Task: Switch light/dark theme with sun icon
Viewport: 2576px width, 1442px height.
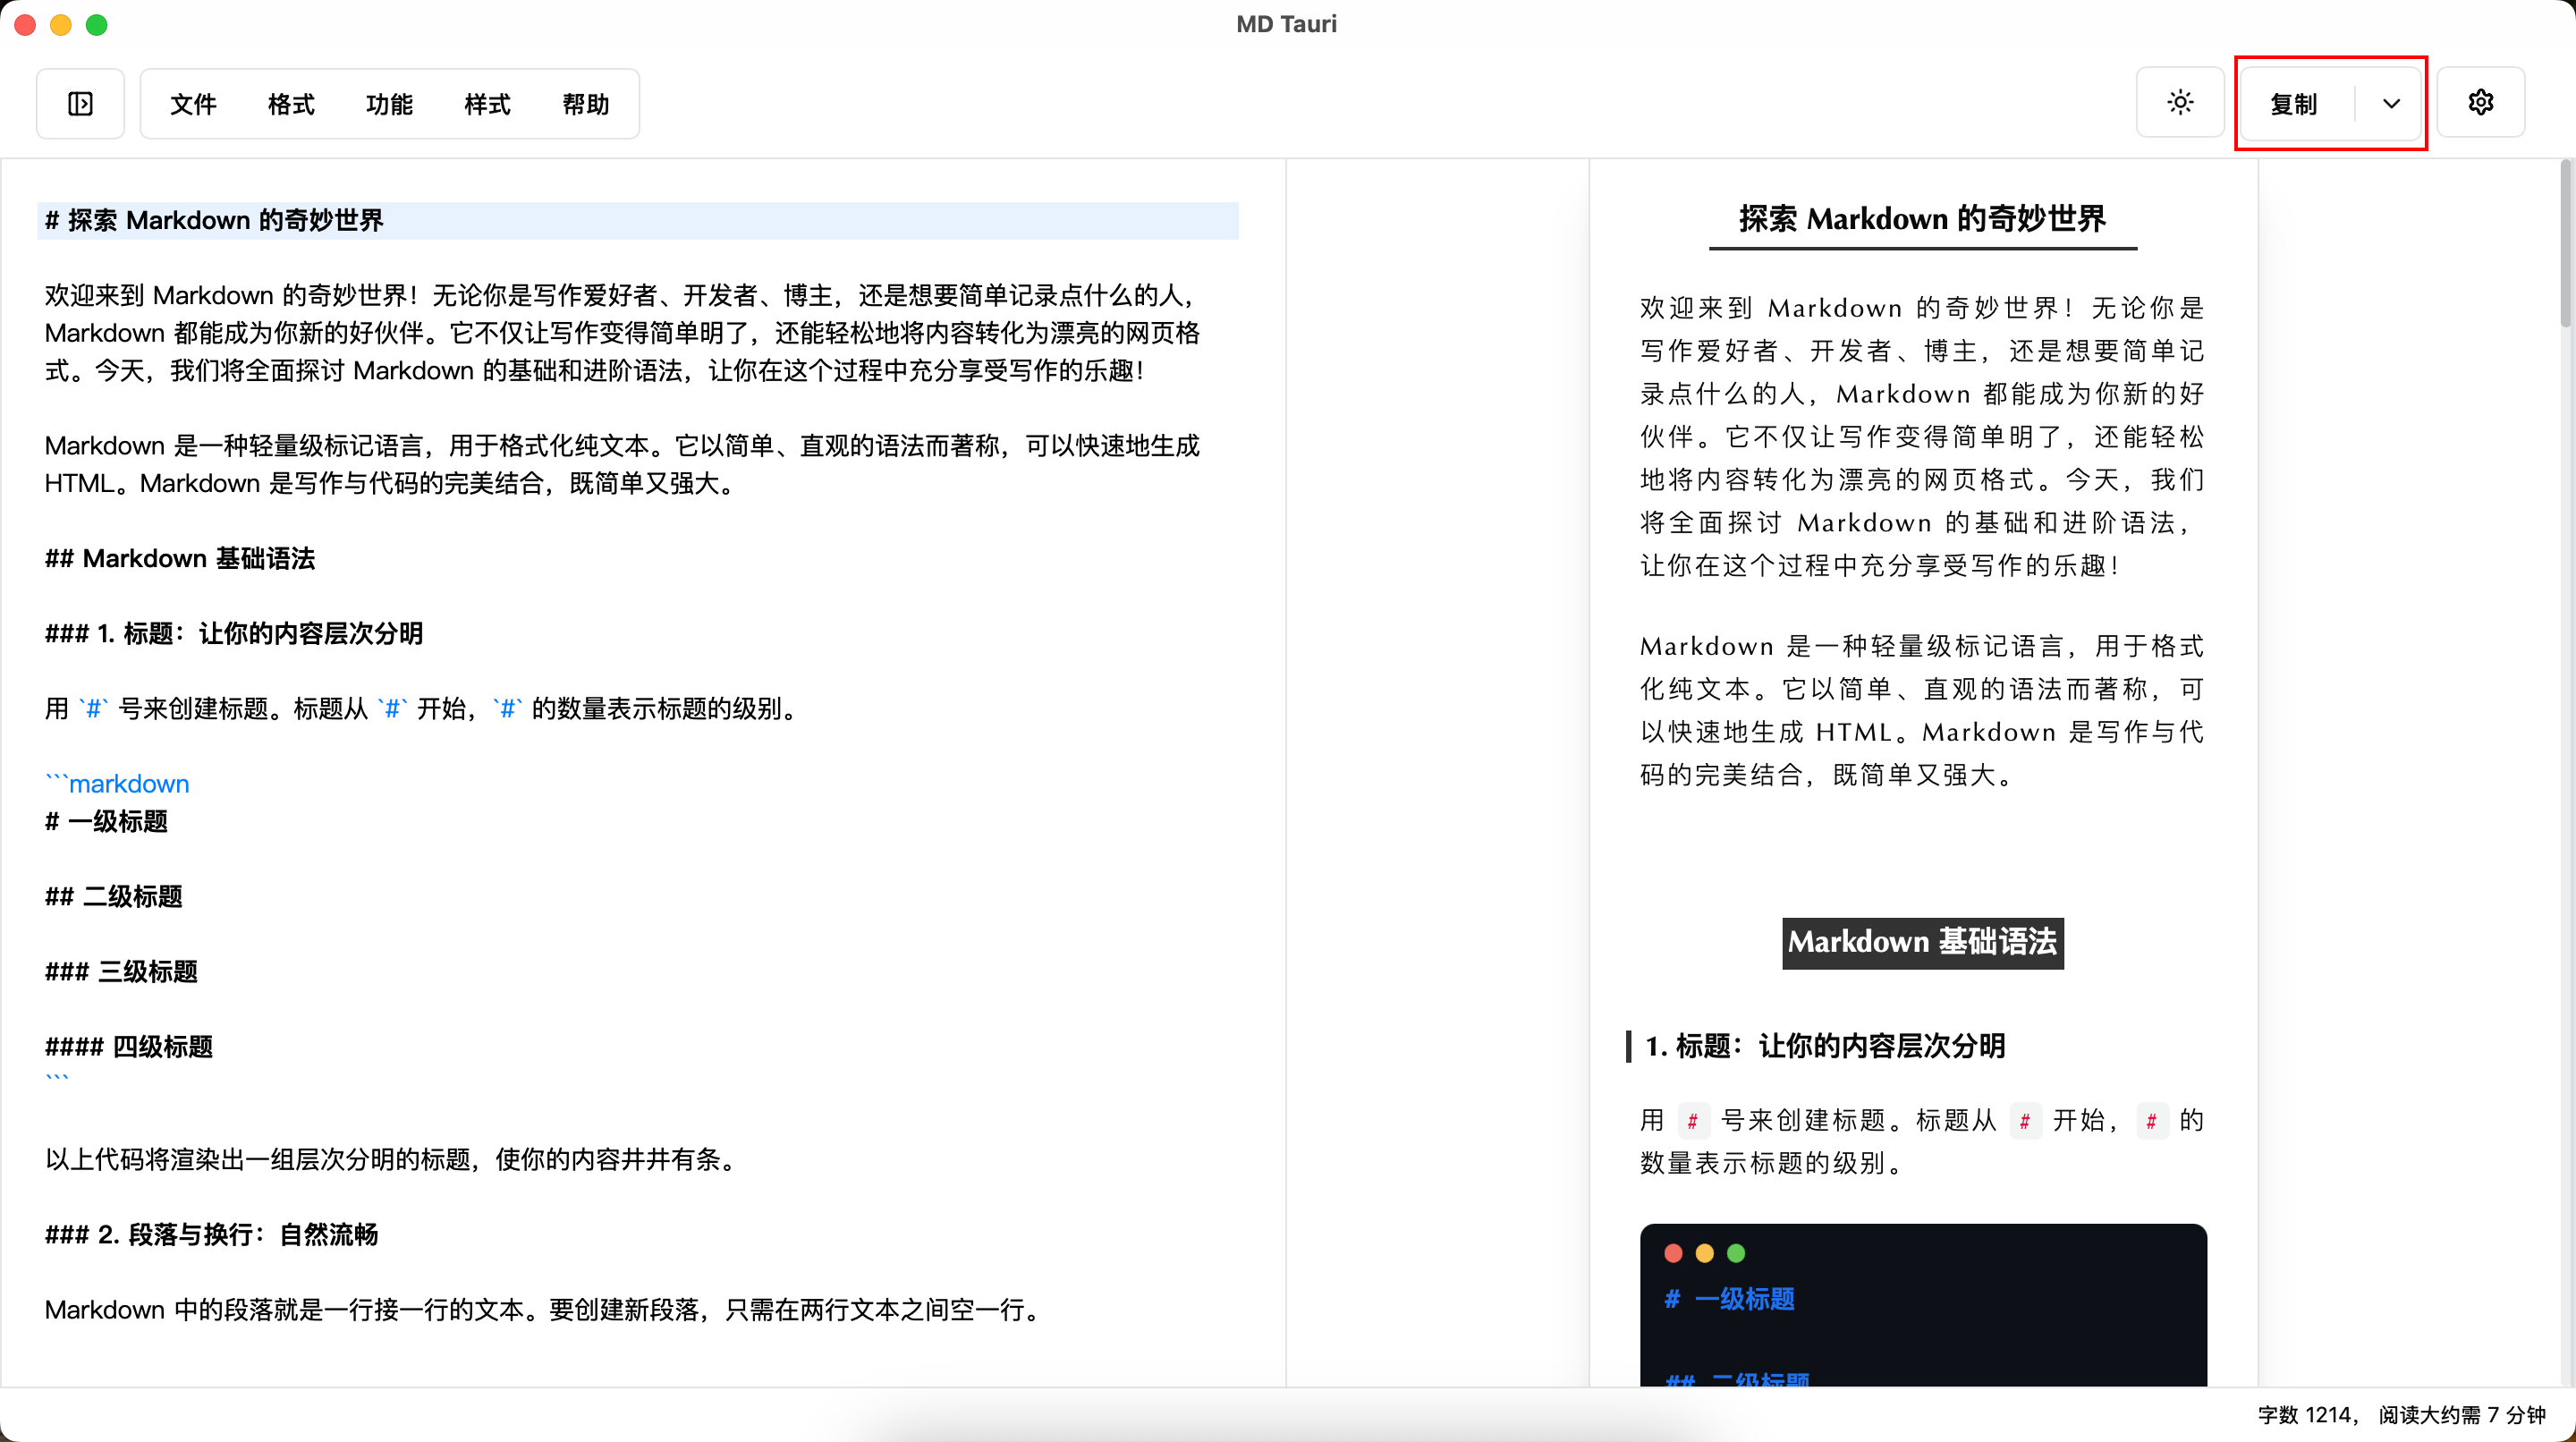Action: 2180,103
